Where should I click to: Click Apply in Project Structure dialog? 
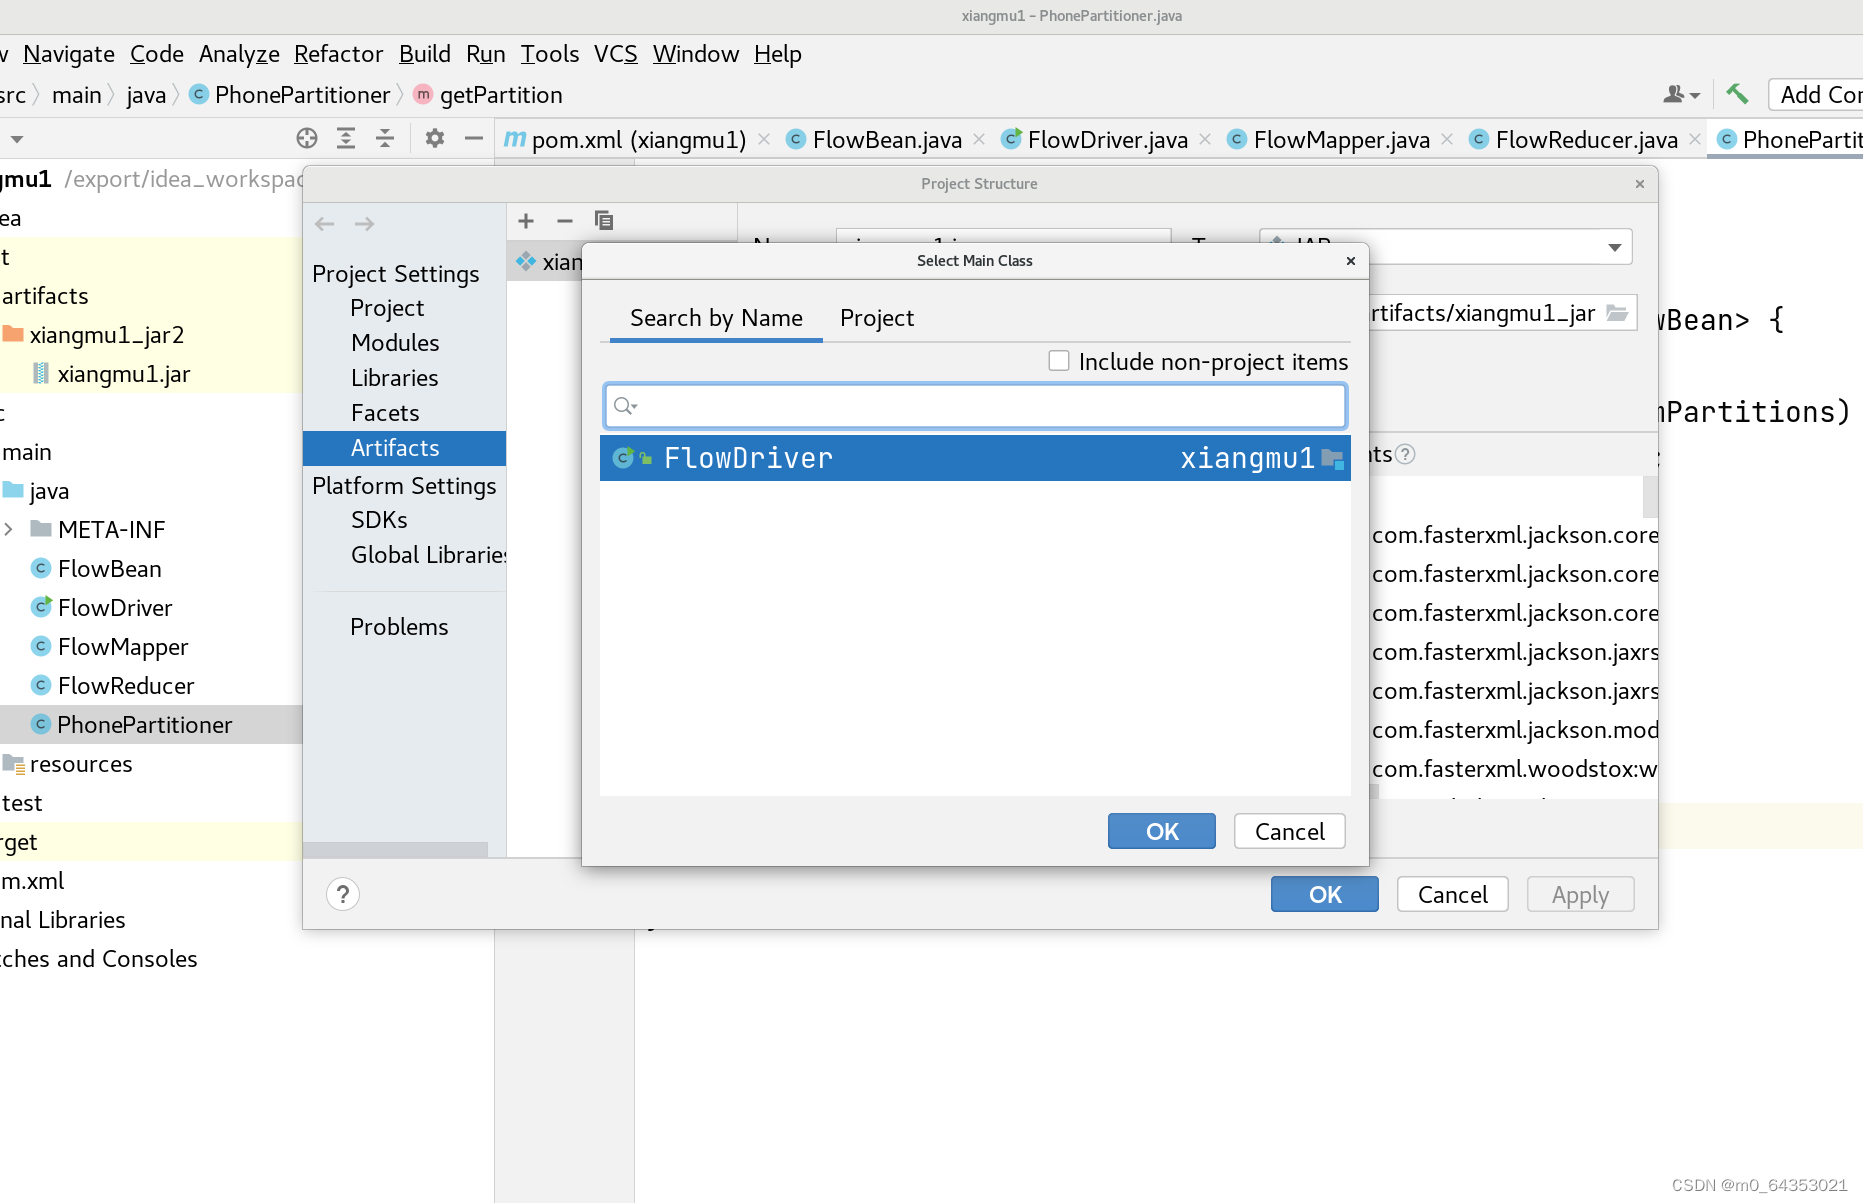(x=1581, y=894)
